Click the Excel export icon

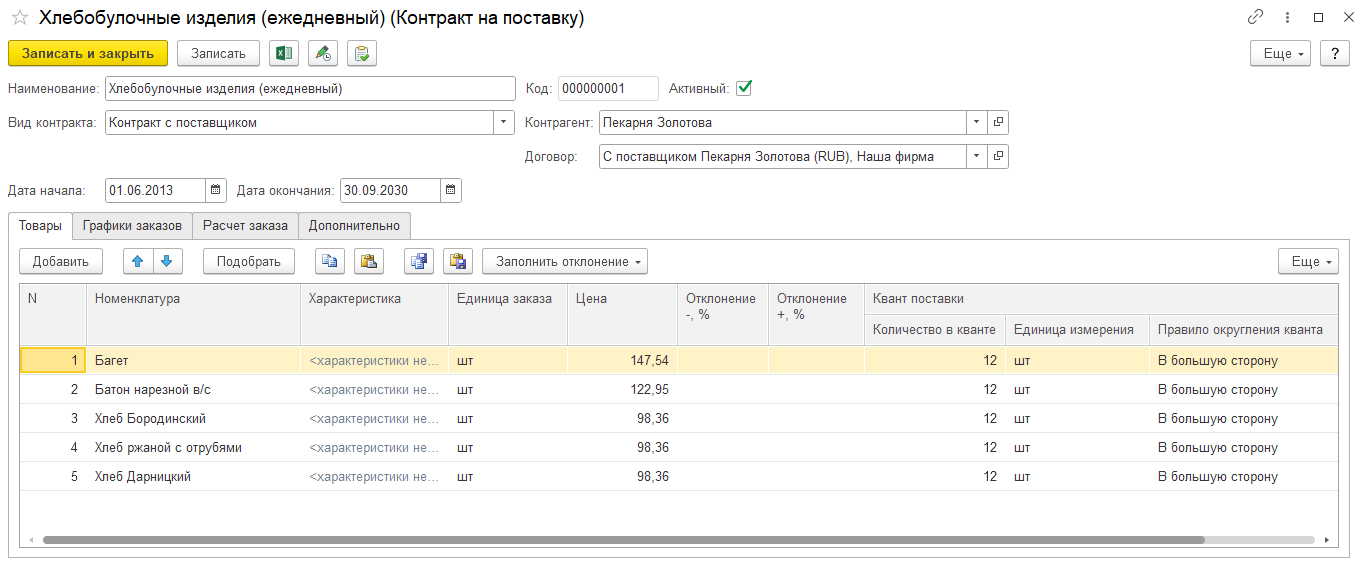pos(284,54)
